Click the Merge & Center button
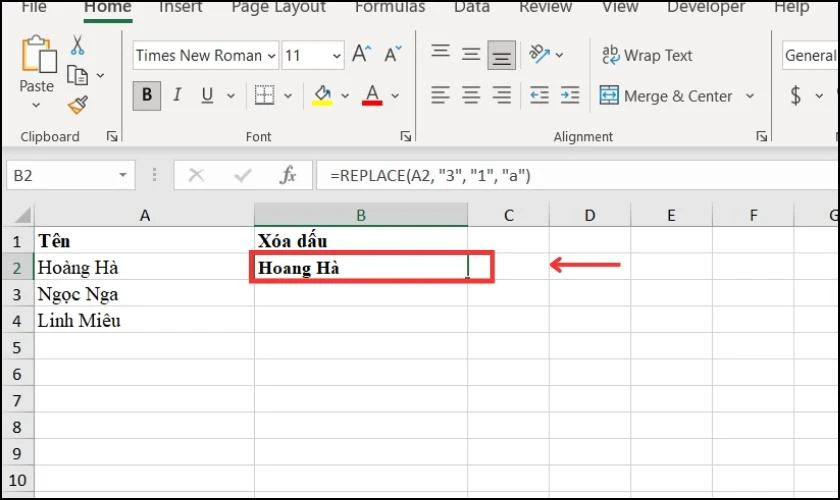This screenshot has width=840, height=500. point(666,96)
